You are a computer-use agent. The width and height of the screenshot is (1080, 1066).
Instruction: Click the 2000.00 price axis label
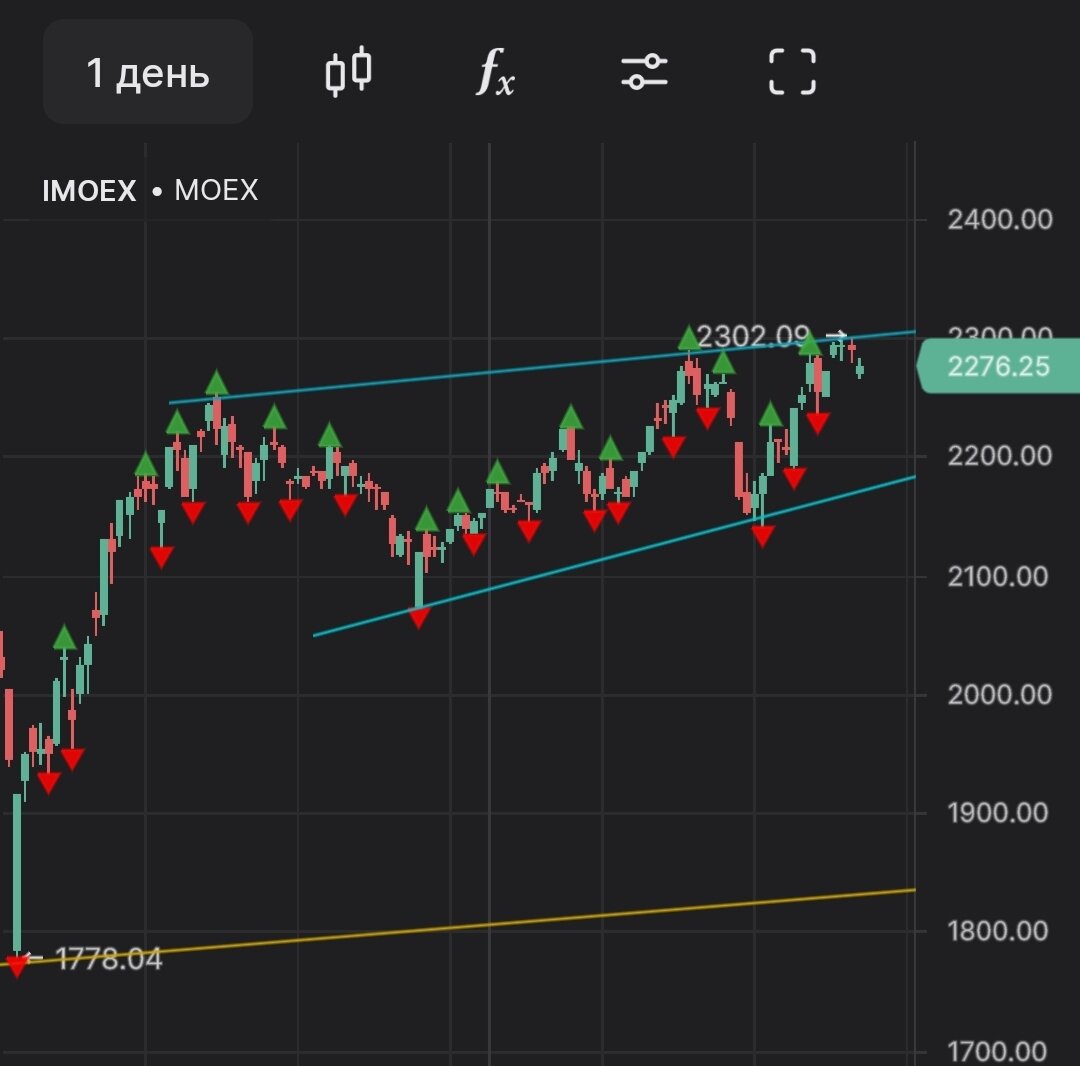(x=999, y=694)
